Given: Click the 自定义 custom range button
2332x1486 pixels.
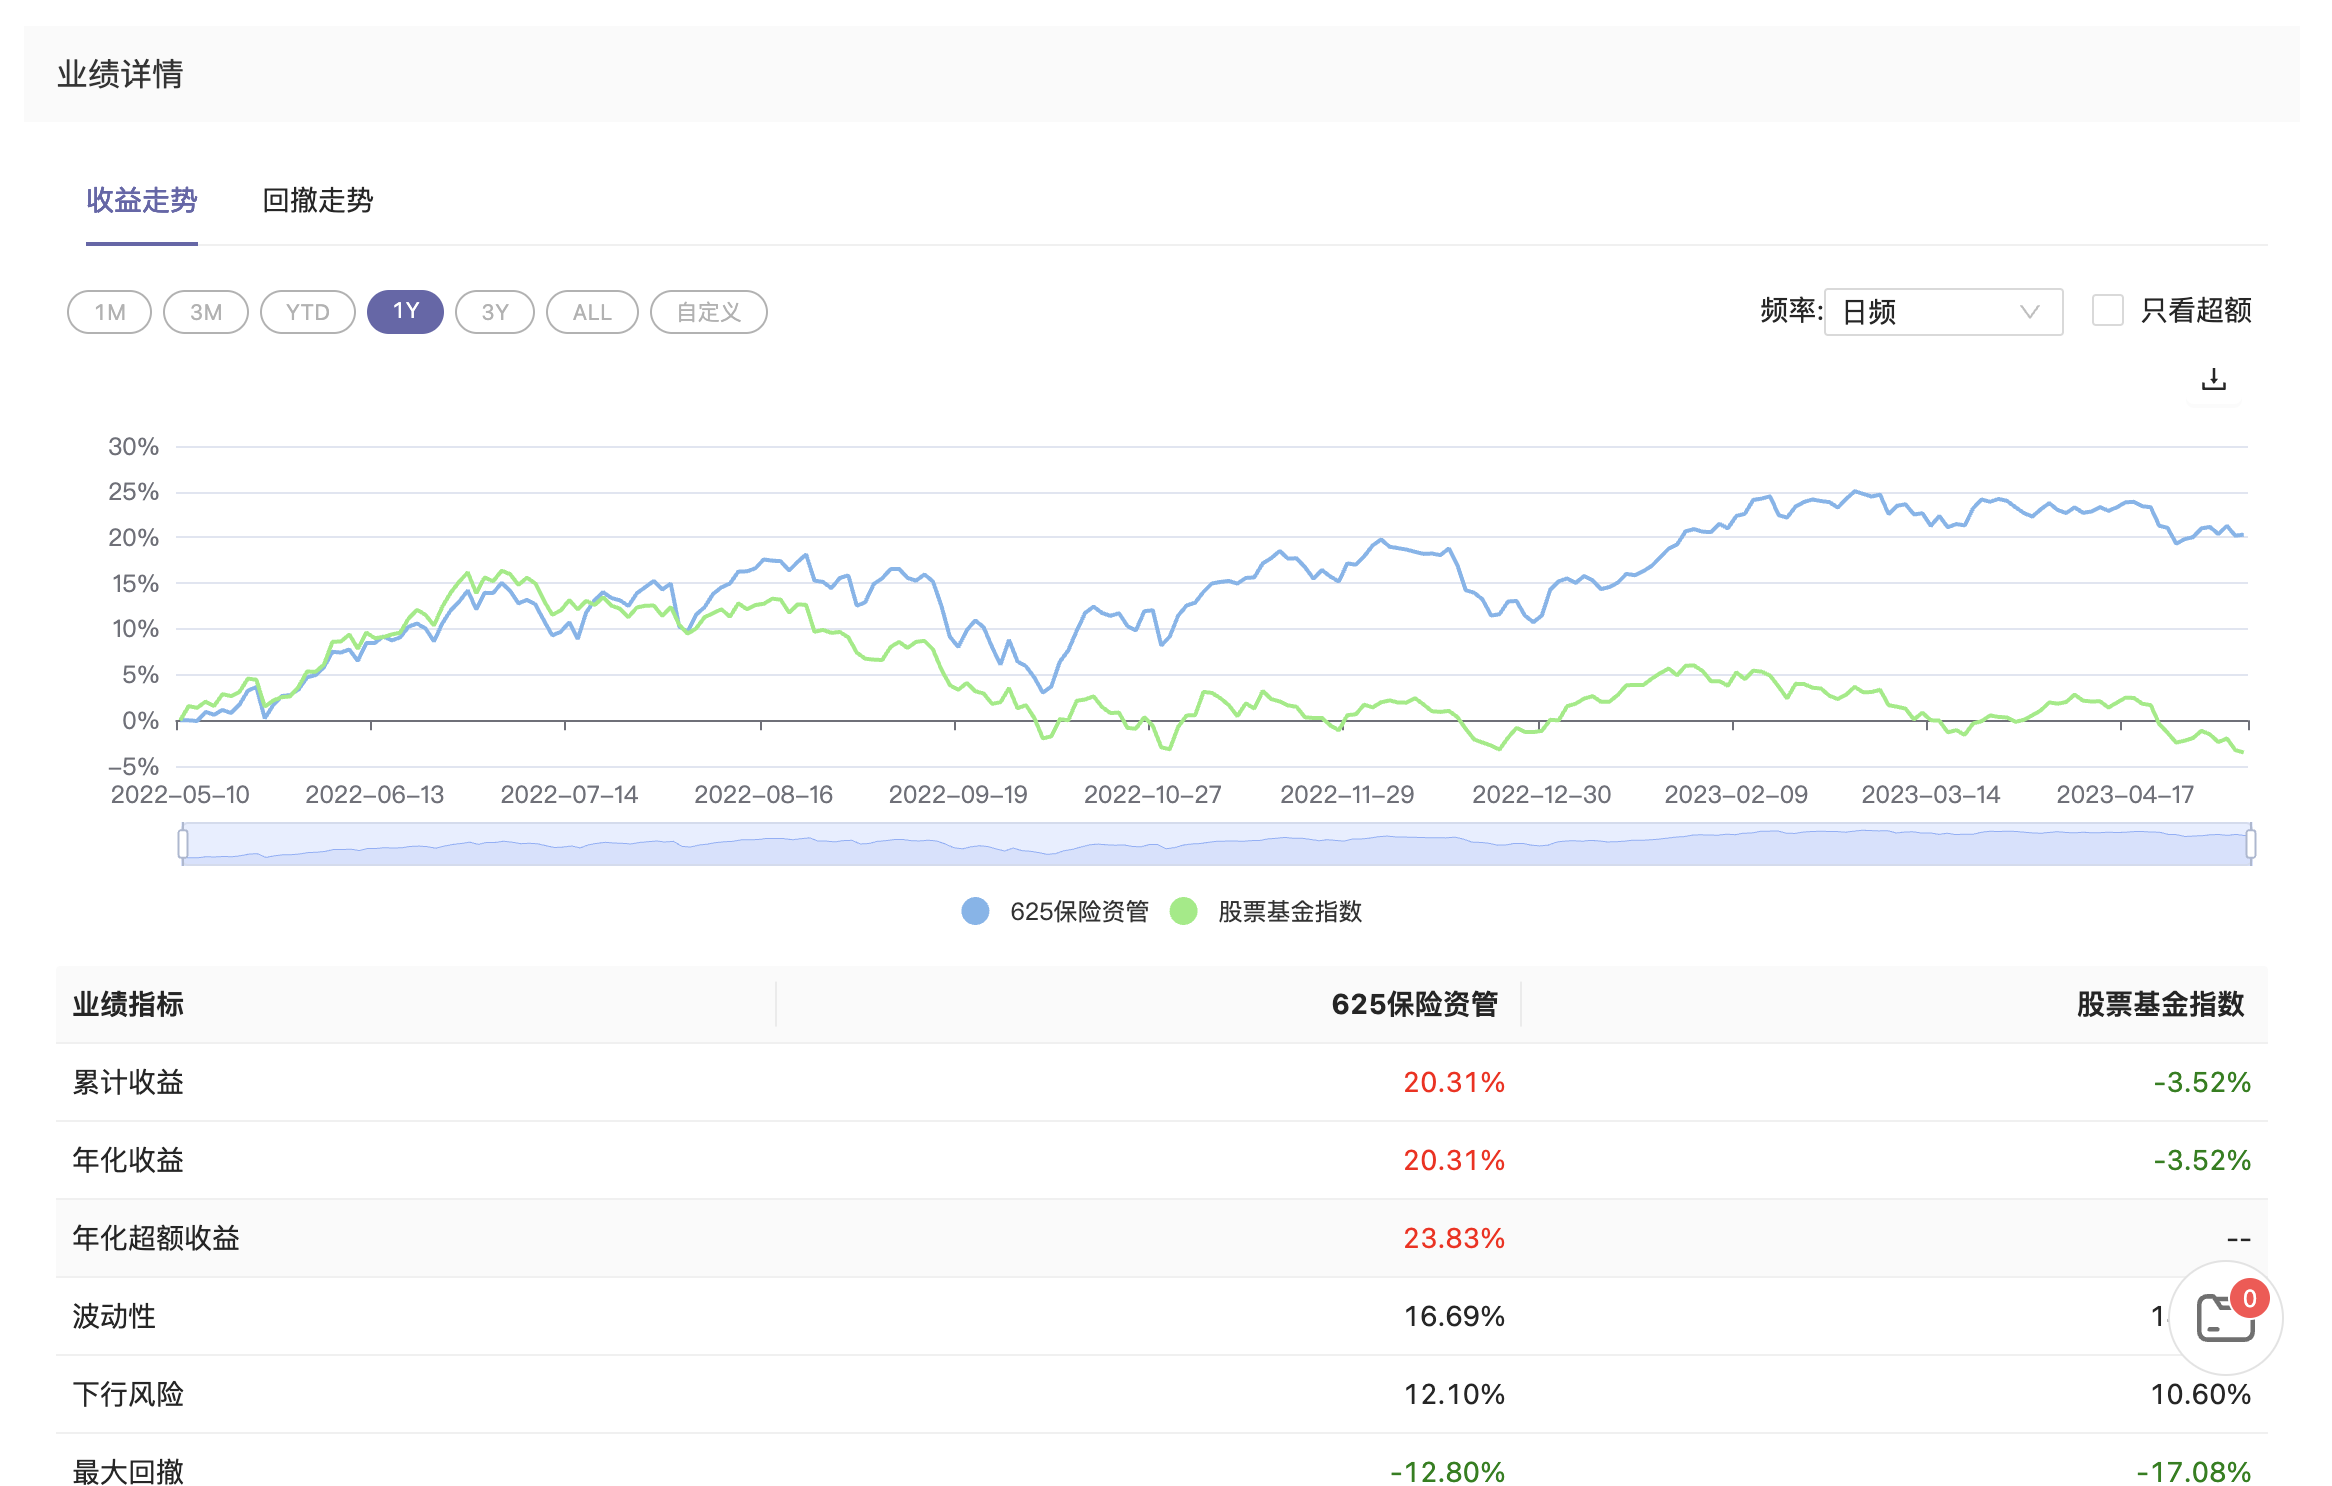Looking at the screenshot, I should [x=708, y=312].
